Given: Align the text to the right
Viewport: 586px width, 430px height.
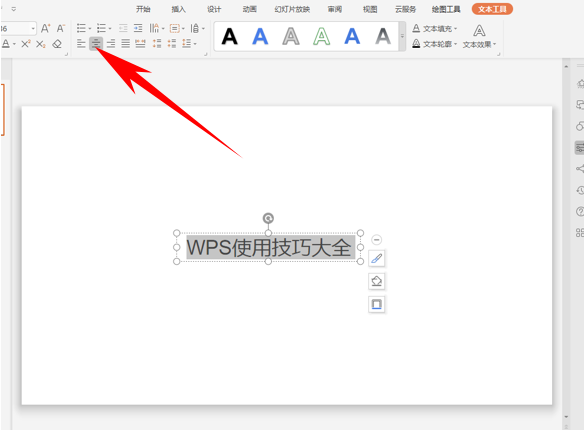Looking at the screenshot, I should [x=111, y=44].
